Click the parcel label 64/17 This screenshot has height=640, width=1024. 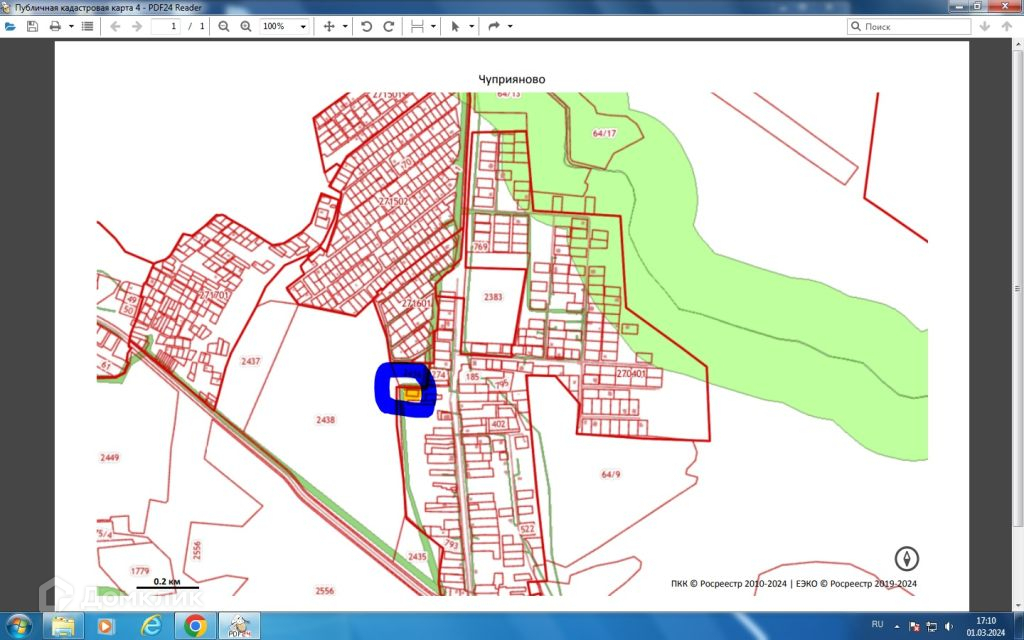click(x=604, y=133)
